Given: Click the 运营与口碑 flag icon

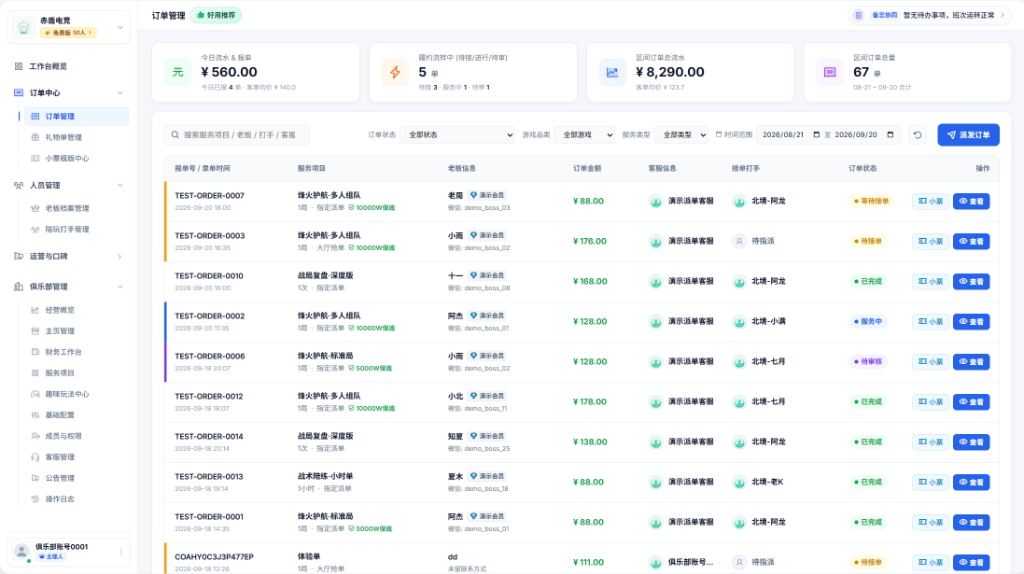Looking at the screenshot, I should tap(18, 256).
